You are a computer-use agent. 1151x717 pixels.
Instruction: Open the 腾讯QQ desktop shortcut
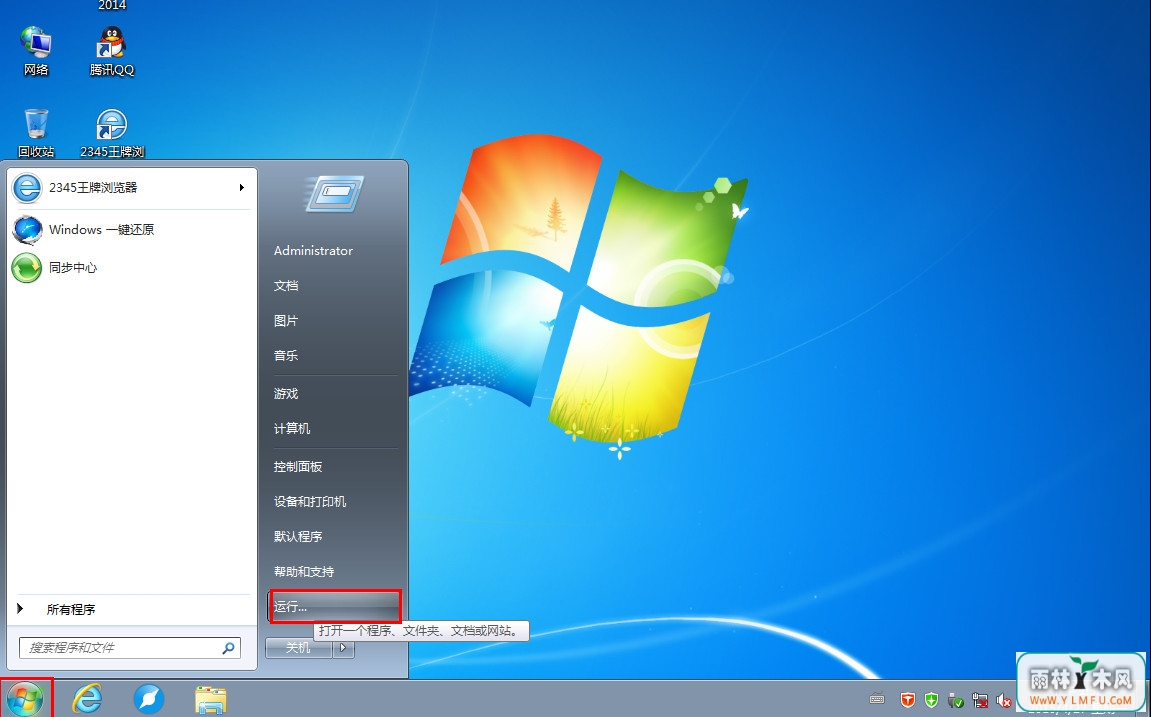(112, 51)
